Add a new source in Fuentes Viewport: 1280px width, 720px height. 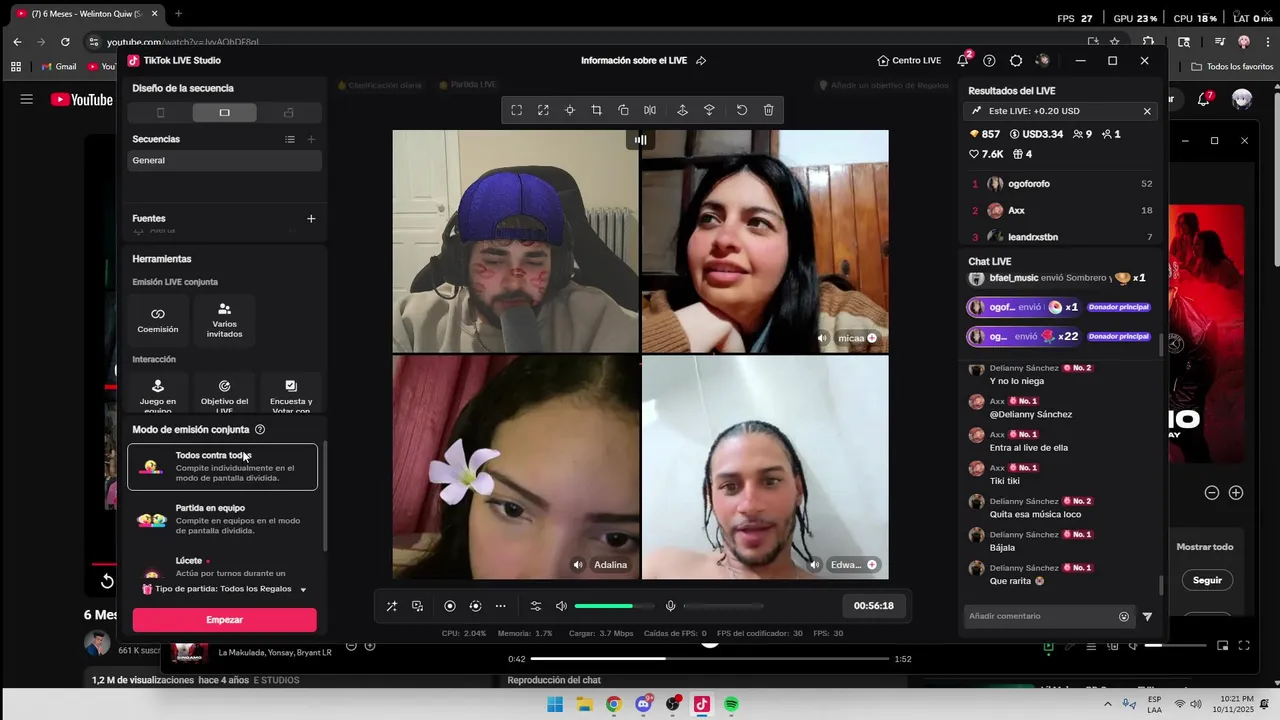click(311, 218)
